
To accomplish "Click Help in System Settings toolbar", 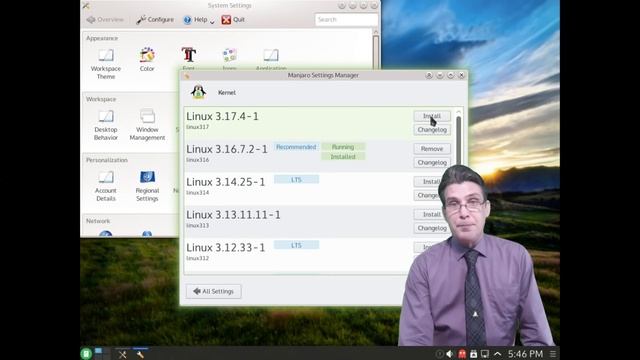I will coord(196,20).
